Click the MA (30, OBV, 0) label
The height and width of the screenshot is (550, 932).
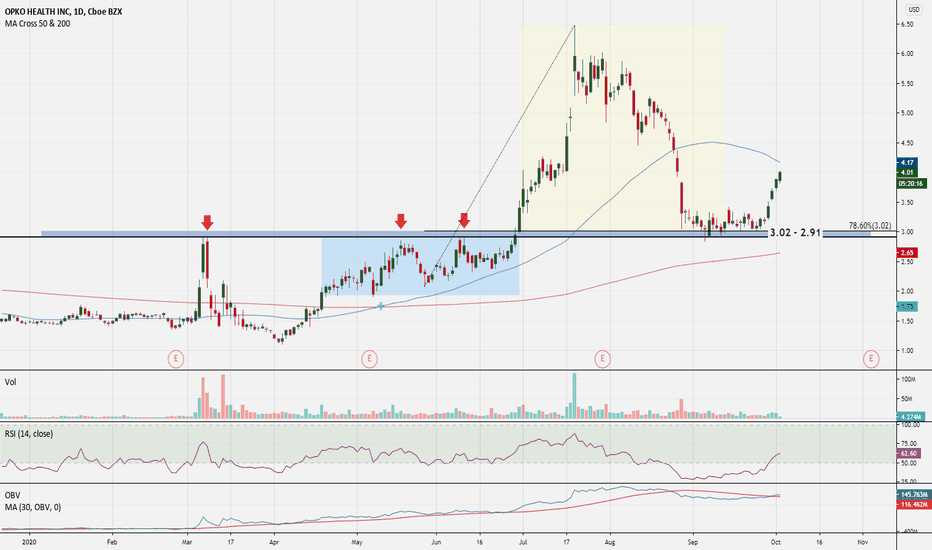tap(33, 507)
